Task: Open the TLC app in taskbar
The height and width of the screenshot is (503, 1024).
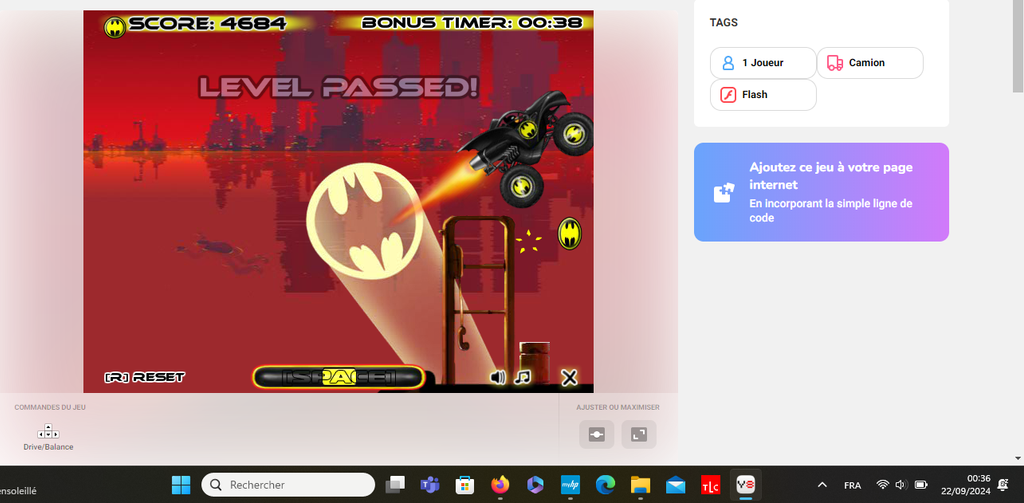Action: pos(711,485)
